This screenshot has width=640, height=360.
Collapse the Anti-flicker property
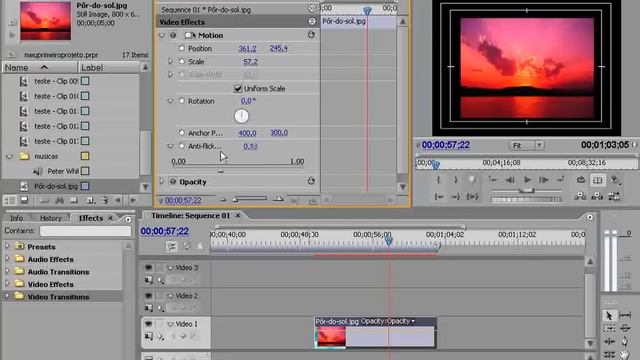(170, 146)
